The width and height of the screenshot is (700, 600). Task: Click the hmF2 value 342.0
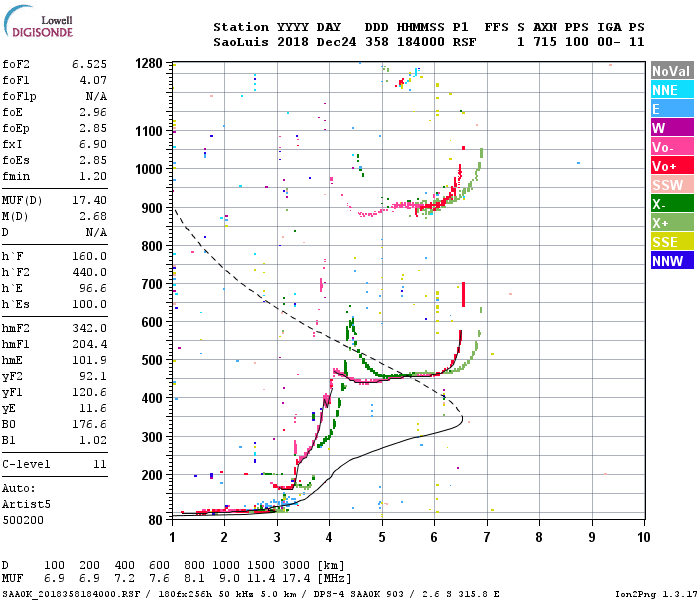pyautogui.click(x=89, y=328)
